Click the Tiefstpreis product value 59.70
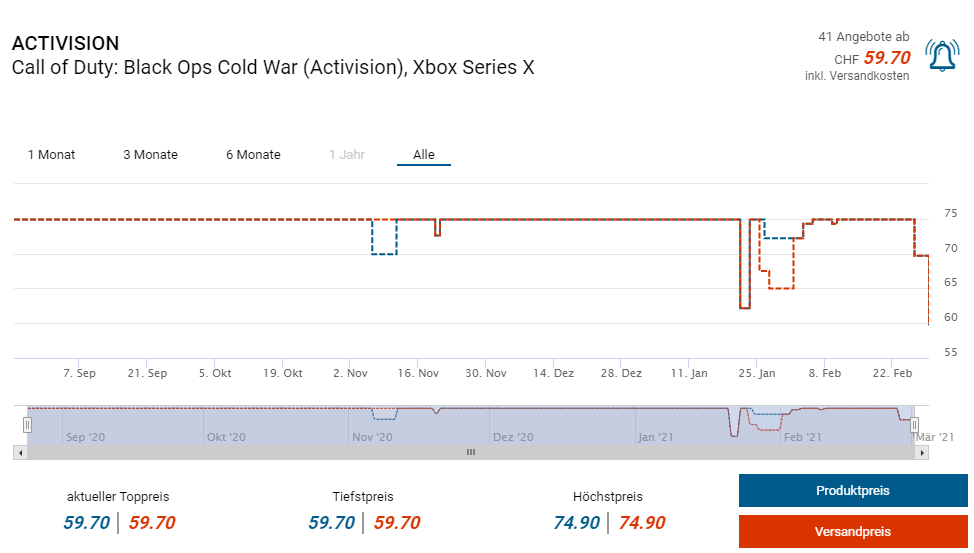This screenshot has height=553, width=974. [x=331, y=523]
